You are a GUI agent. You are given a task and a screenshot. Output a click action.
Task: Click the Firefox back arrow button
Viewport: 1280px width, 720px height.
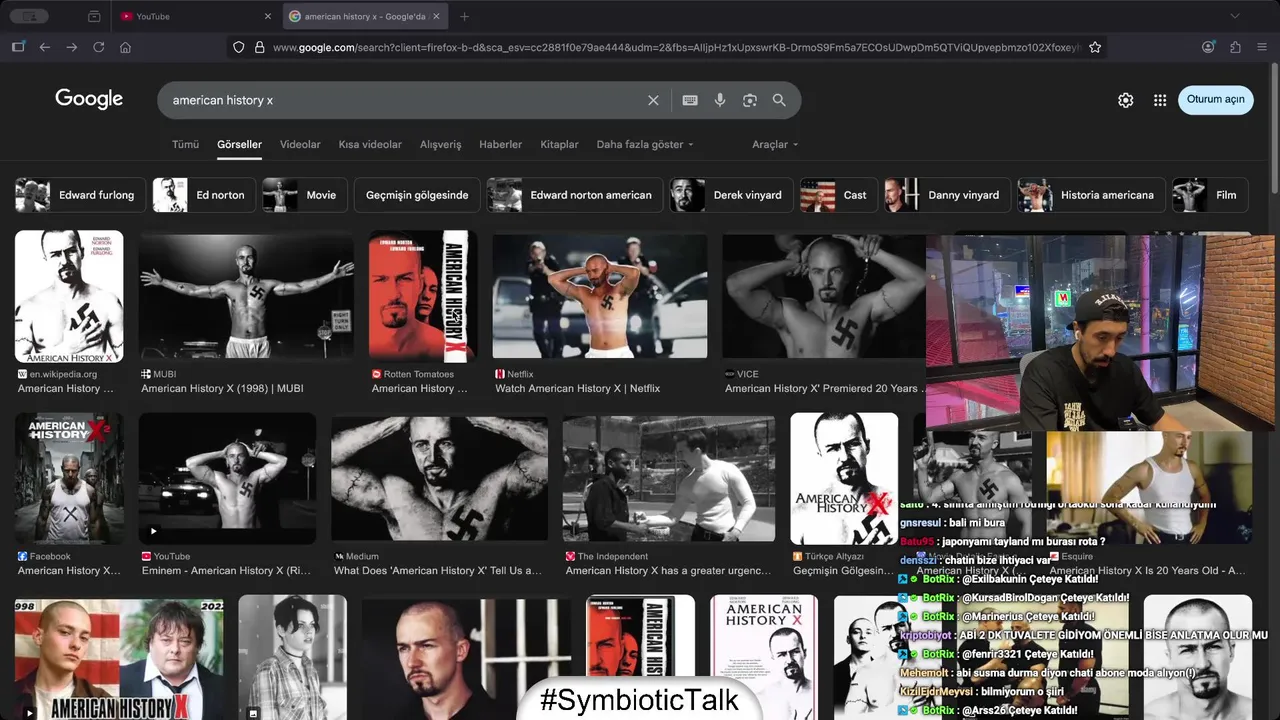click(45, 47)
